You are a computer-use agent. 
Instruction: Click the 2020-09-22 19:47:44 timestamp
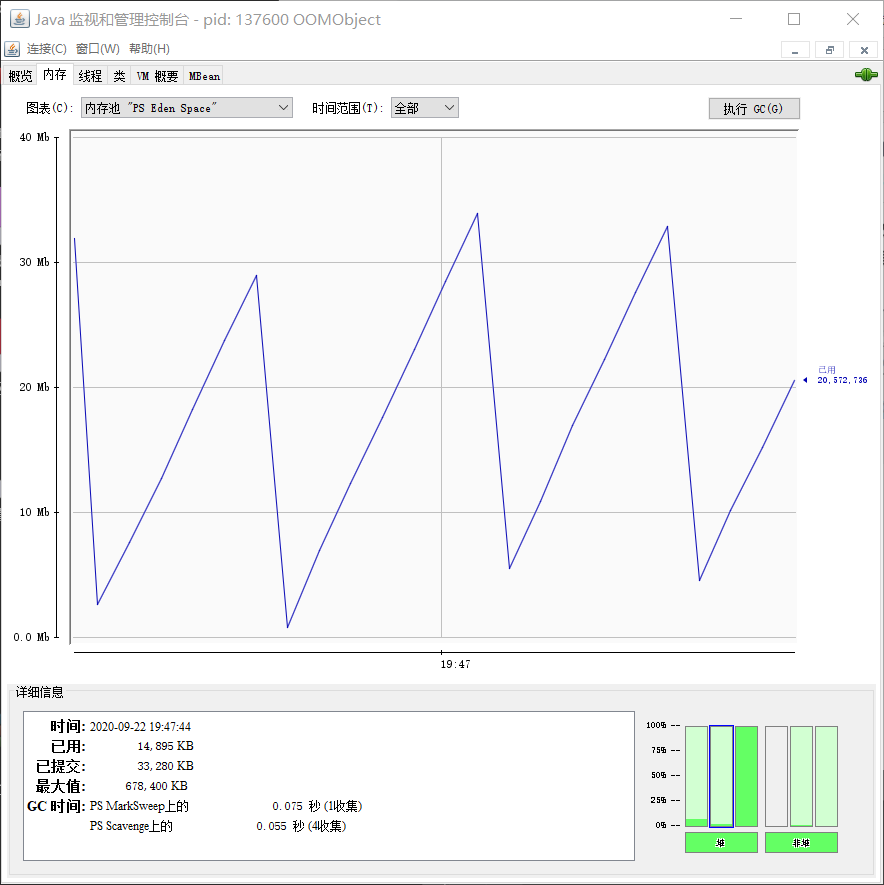[x=140, y=726]
